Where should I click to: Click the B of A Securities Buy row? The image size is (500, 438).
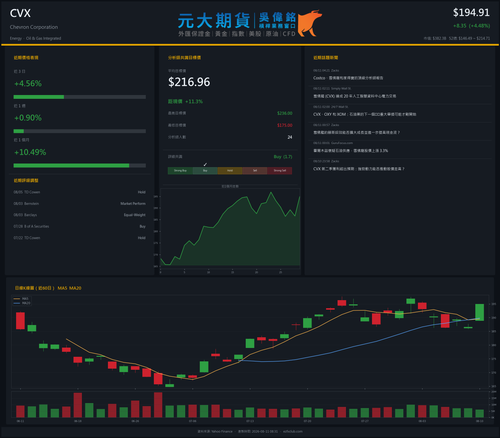tap(80, 226)
